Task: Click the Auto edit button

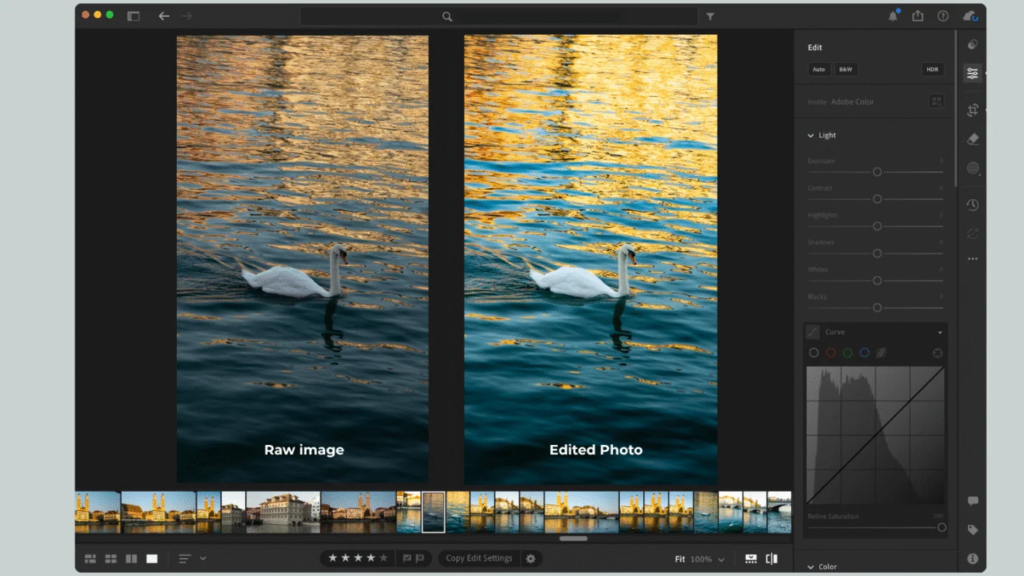Action: click(819, 69)
